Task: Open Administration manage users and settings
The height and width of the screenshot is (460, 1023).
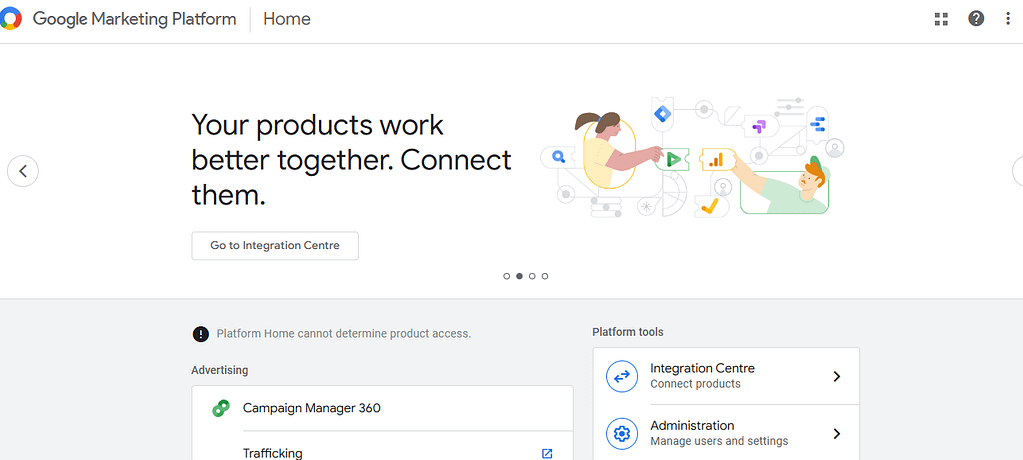Action: tap(726, 433)
